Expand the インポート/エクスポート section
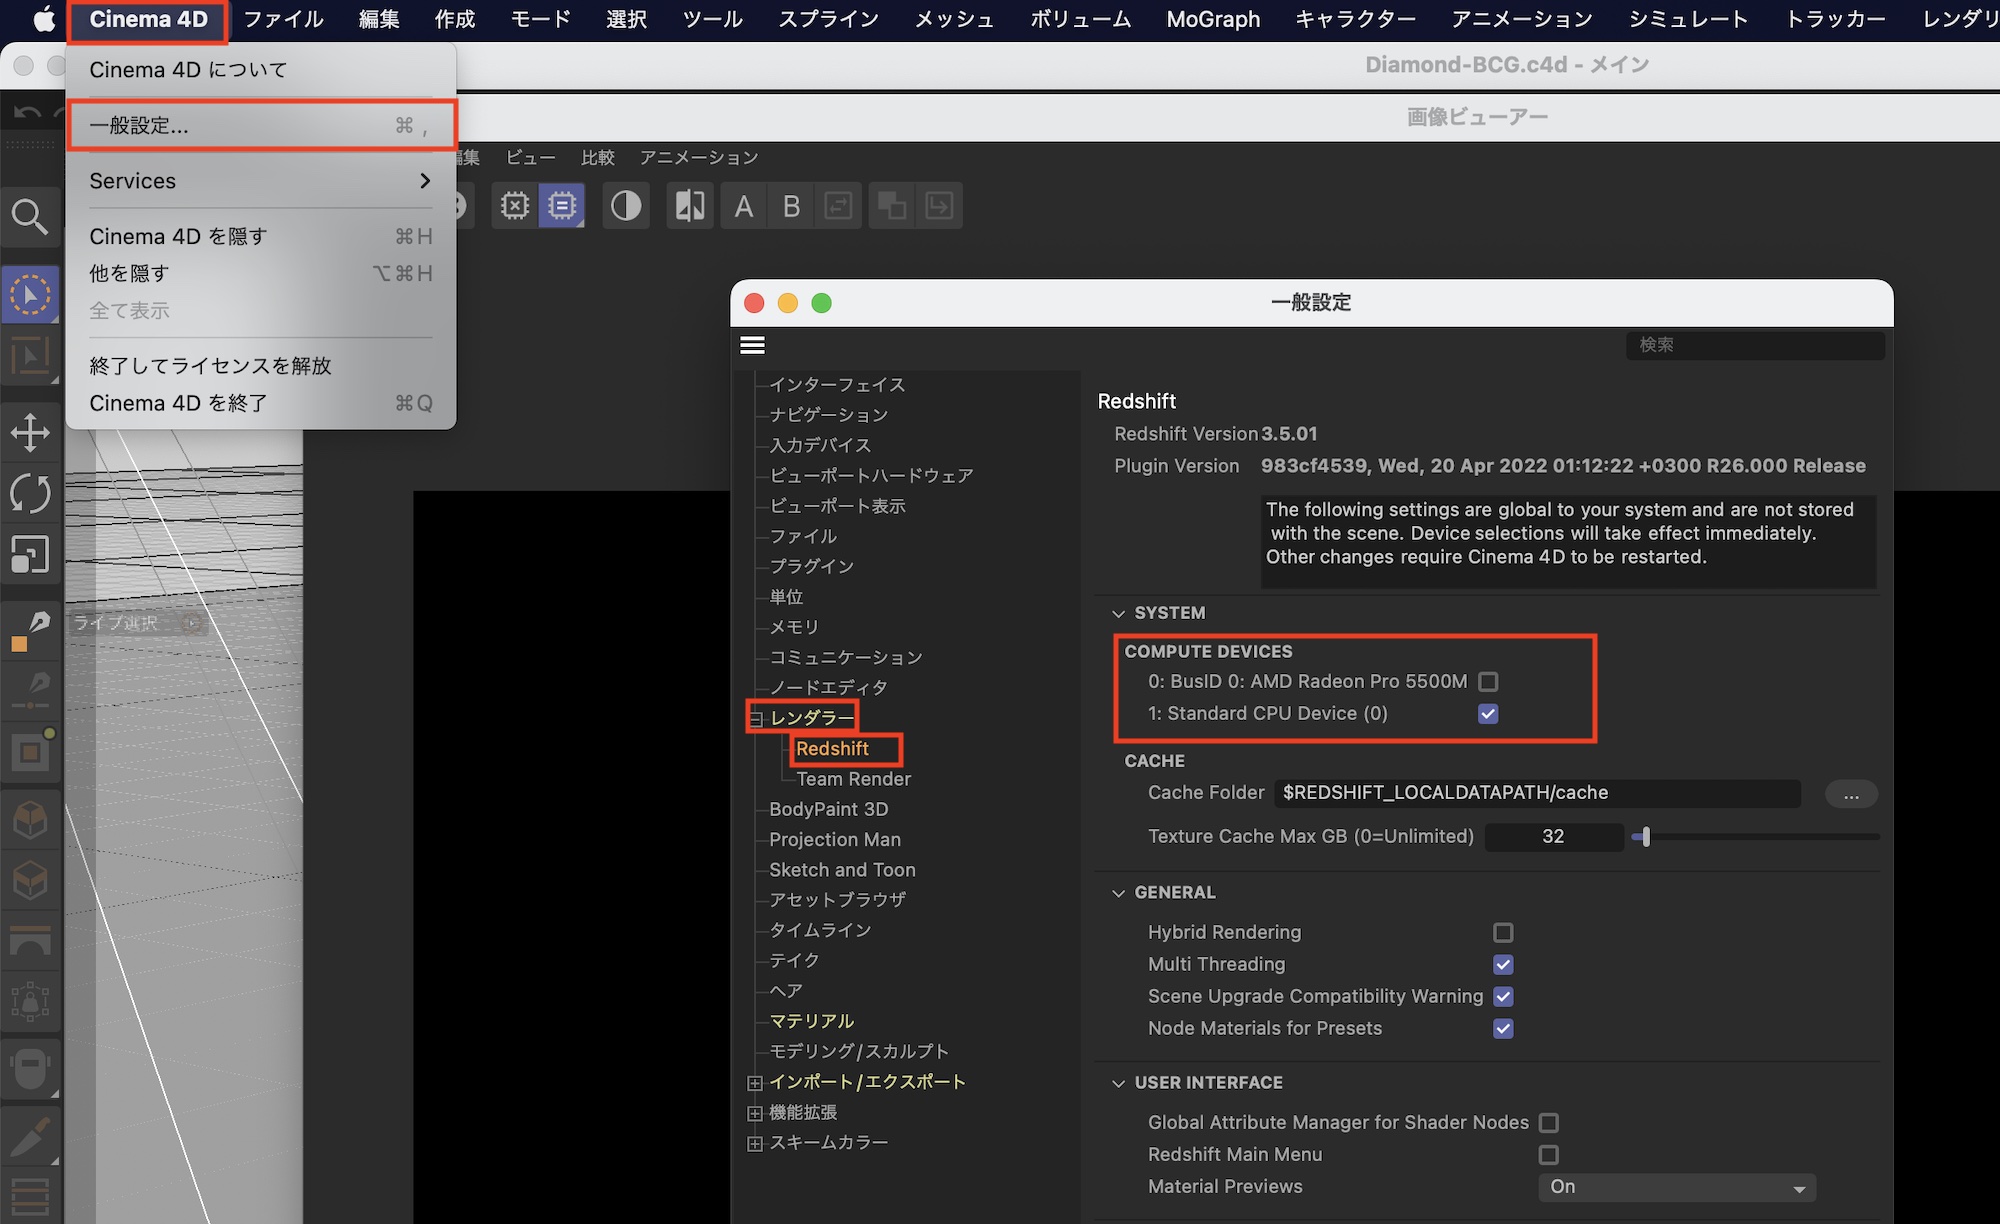 click(x=756, y=1081)
